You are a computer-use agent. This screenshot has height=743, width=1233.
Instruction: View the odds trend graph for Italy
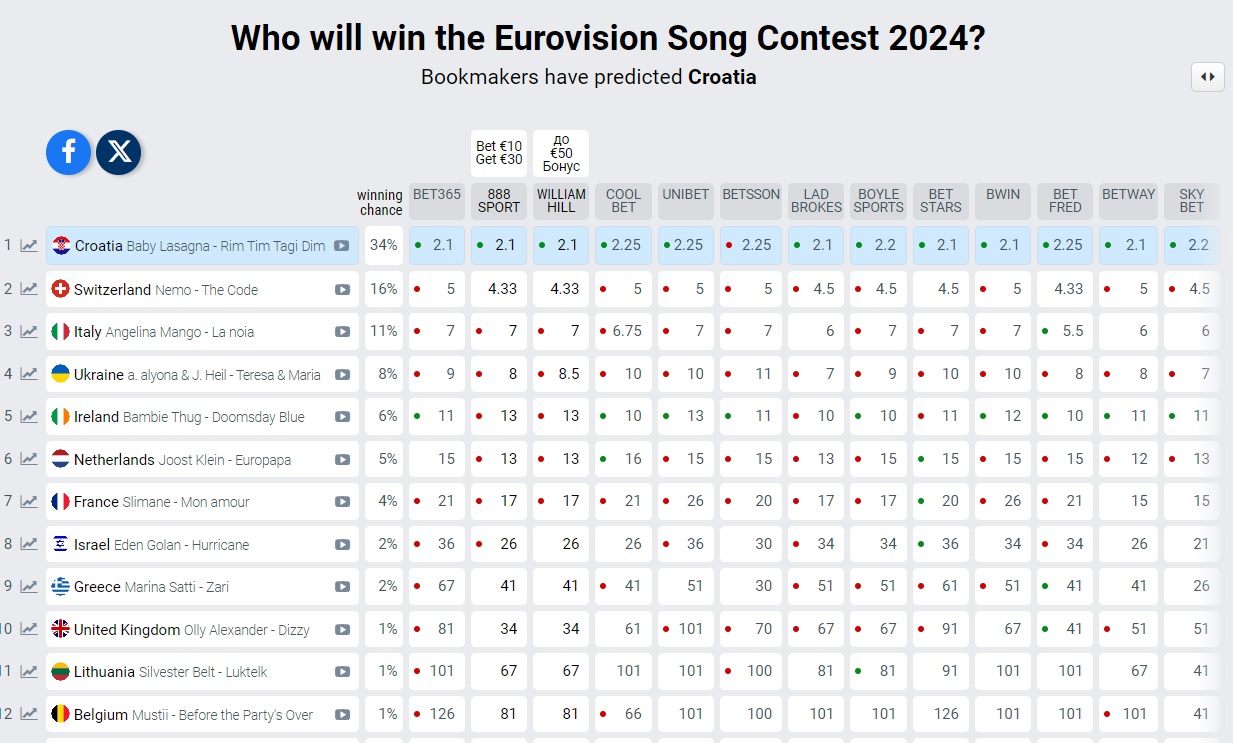pyautogui.click(x=28, y=330)
